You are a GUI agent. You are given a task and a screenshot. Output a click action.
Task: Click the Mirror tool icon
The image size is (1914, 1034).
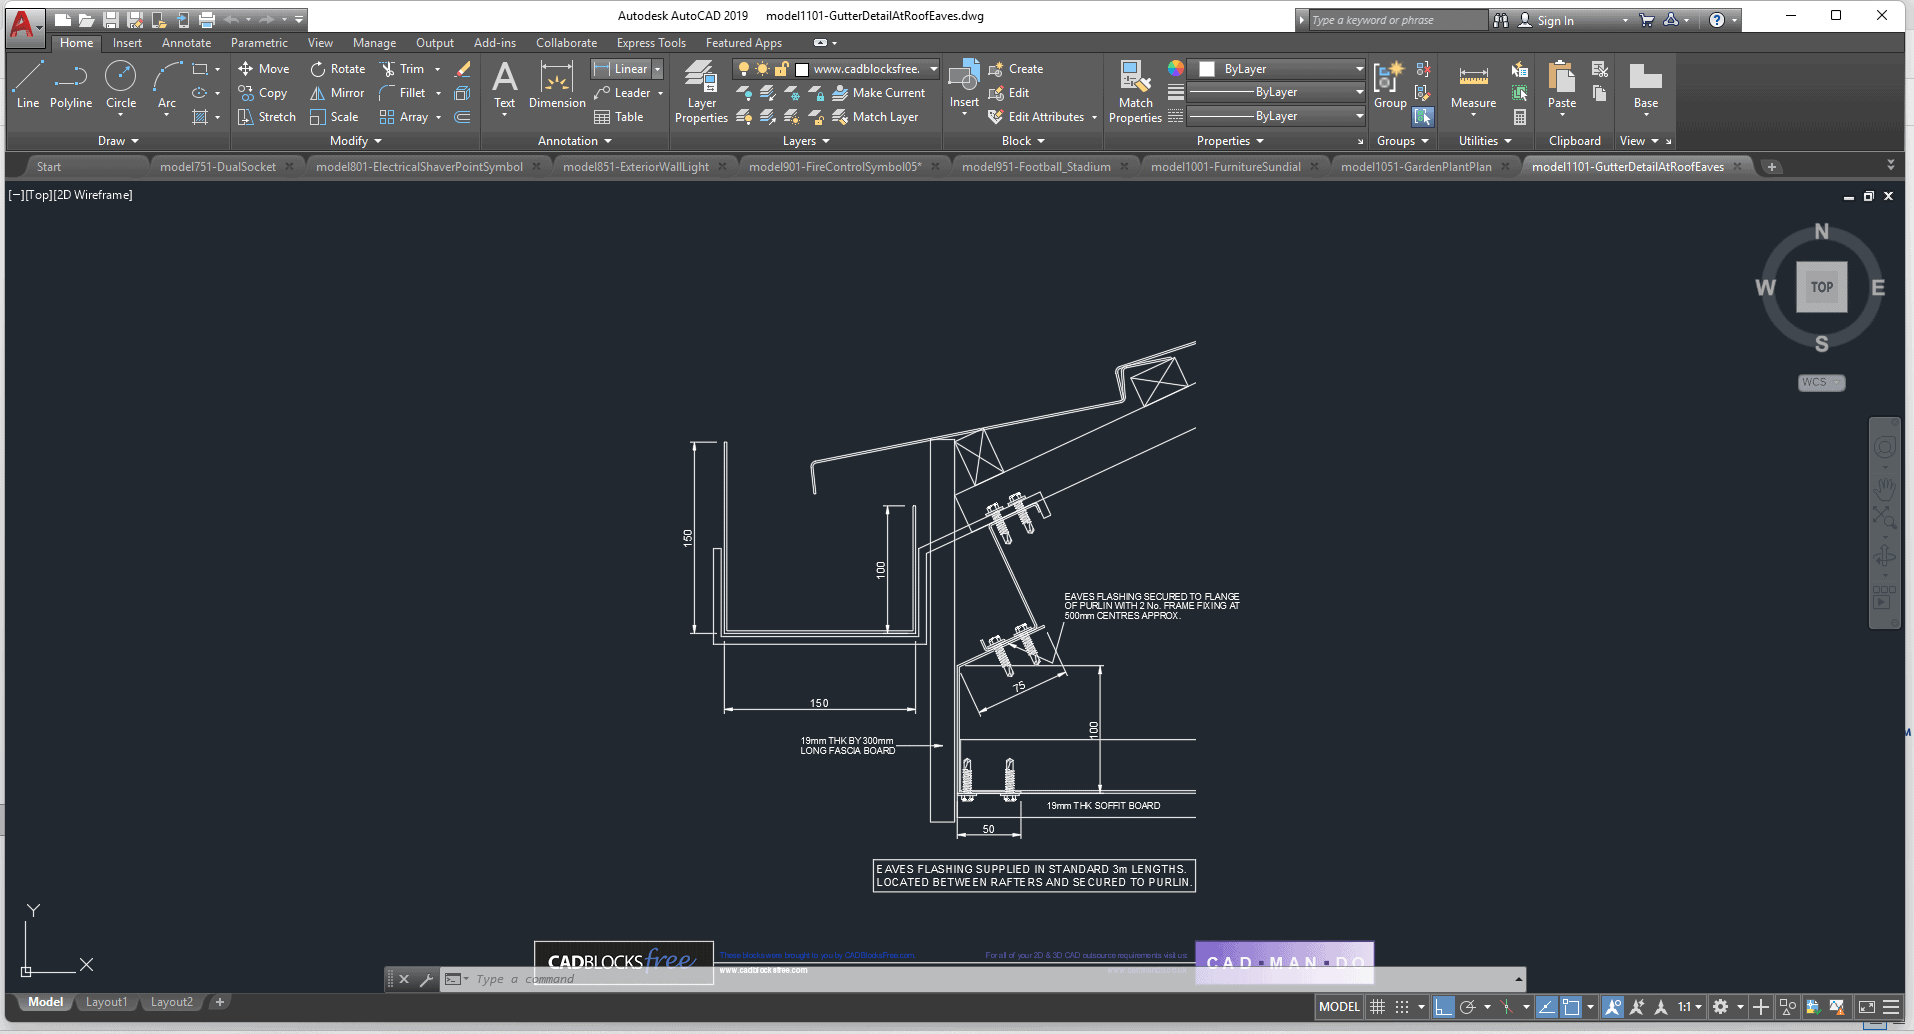(318, 93)
